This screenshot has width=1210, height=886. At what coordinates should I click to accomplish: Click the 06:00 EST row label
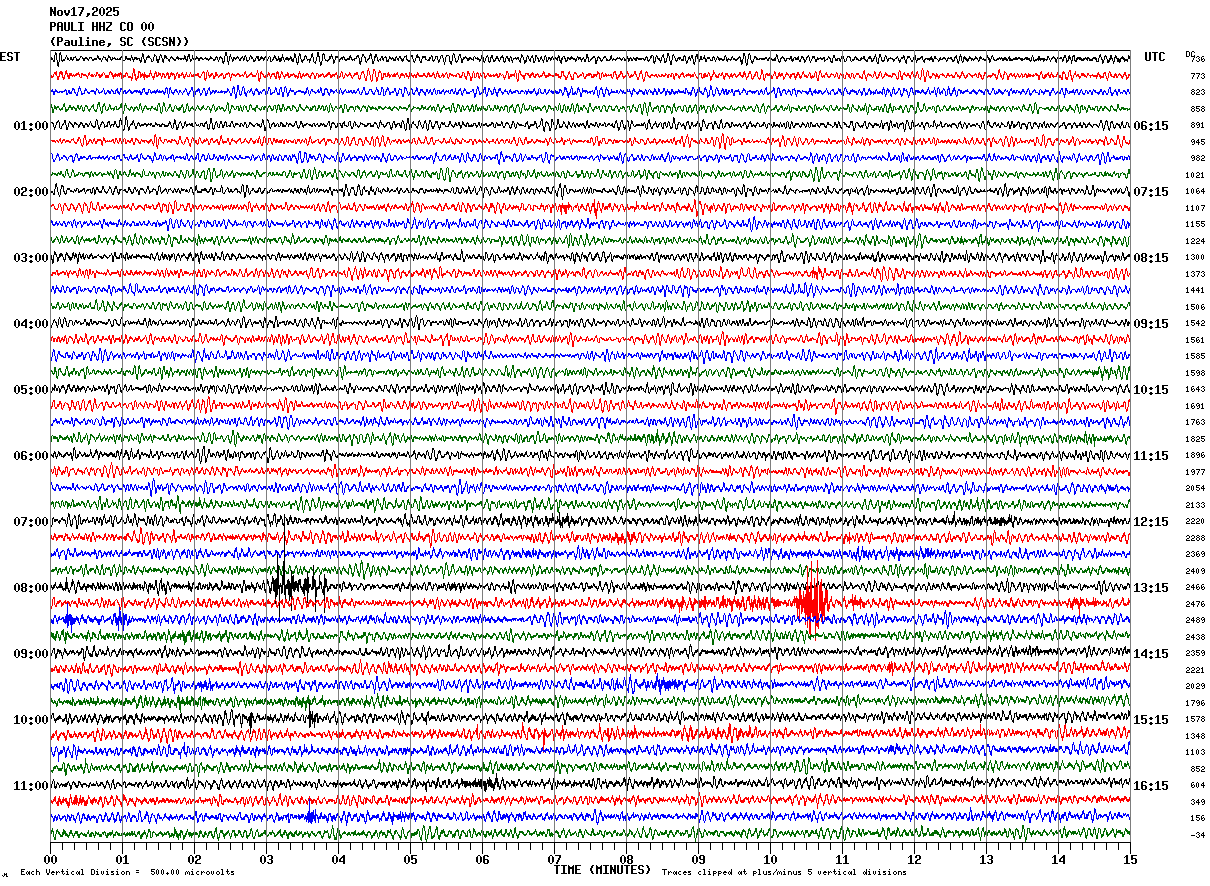click(x=30, y=456)
